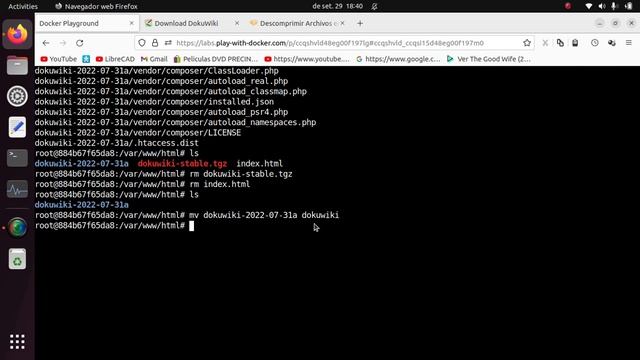Open System Monitor from the dock
This screenshot has width=640, height=360.
pyautogui.click(x=17, y=189)
